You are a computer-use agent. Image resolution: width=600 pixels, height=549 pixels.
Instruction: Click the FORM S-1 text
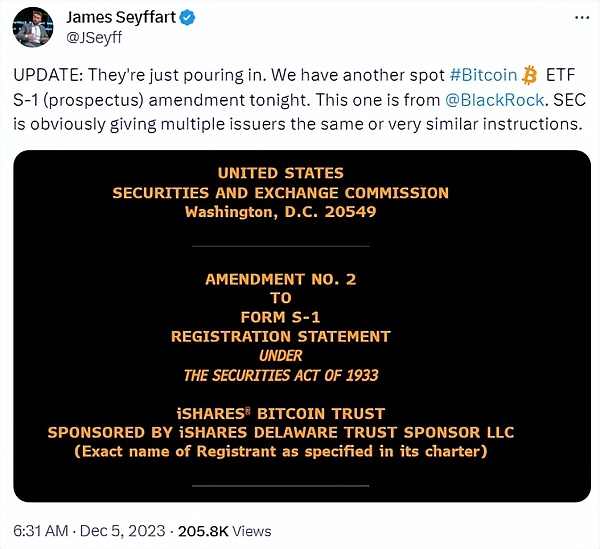(x=280, y=317)
